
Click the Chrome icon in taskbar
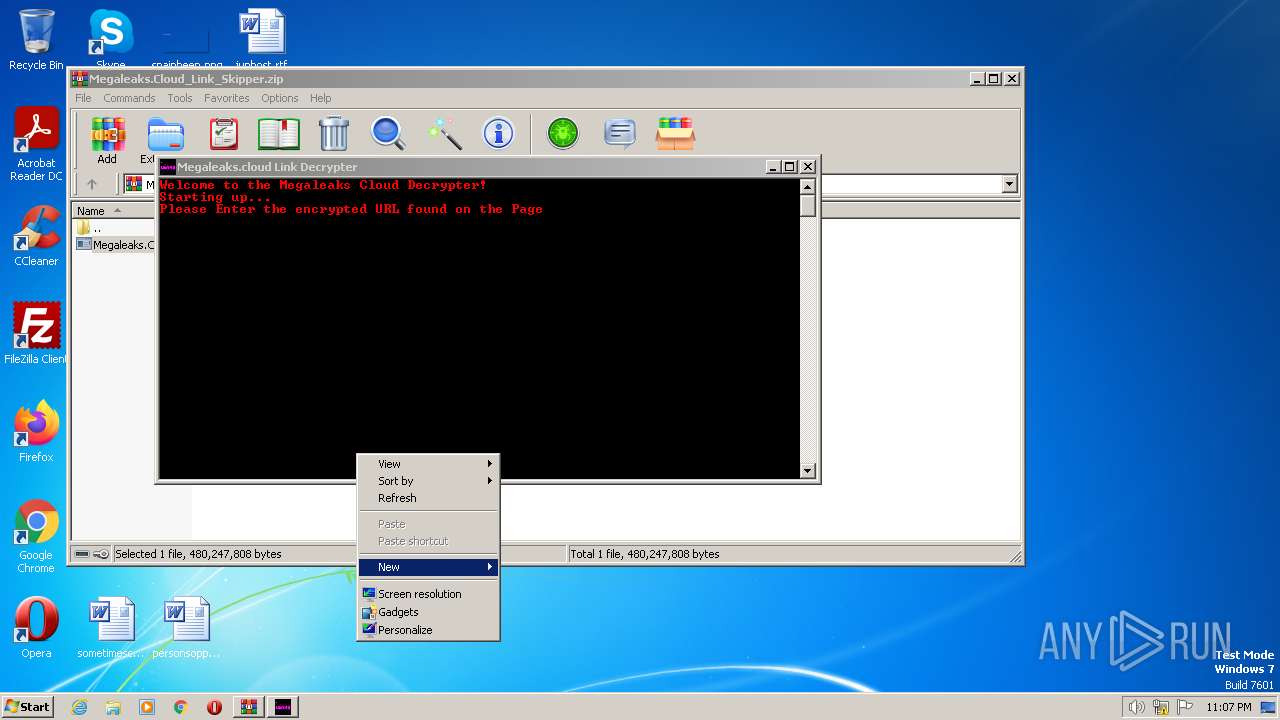click(x=181, y=707)
